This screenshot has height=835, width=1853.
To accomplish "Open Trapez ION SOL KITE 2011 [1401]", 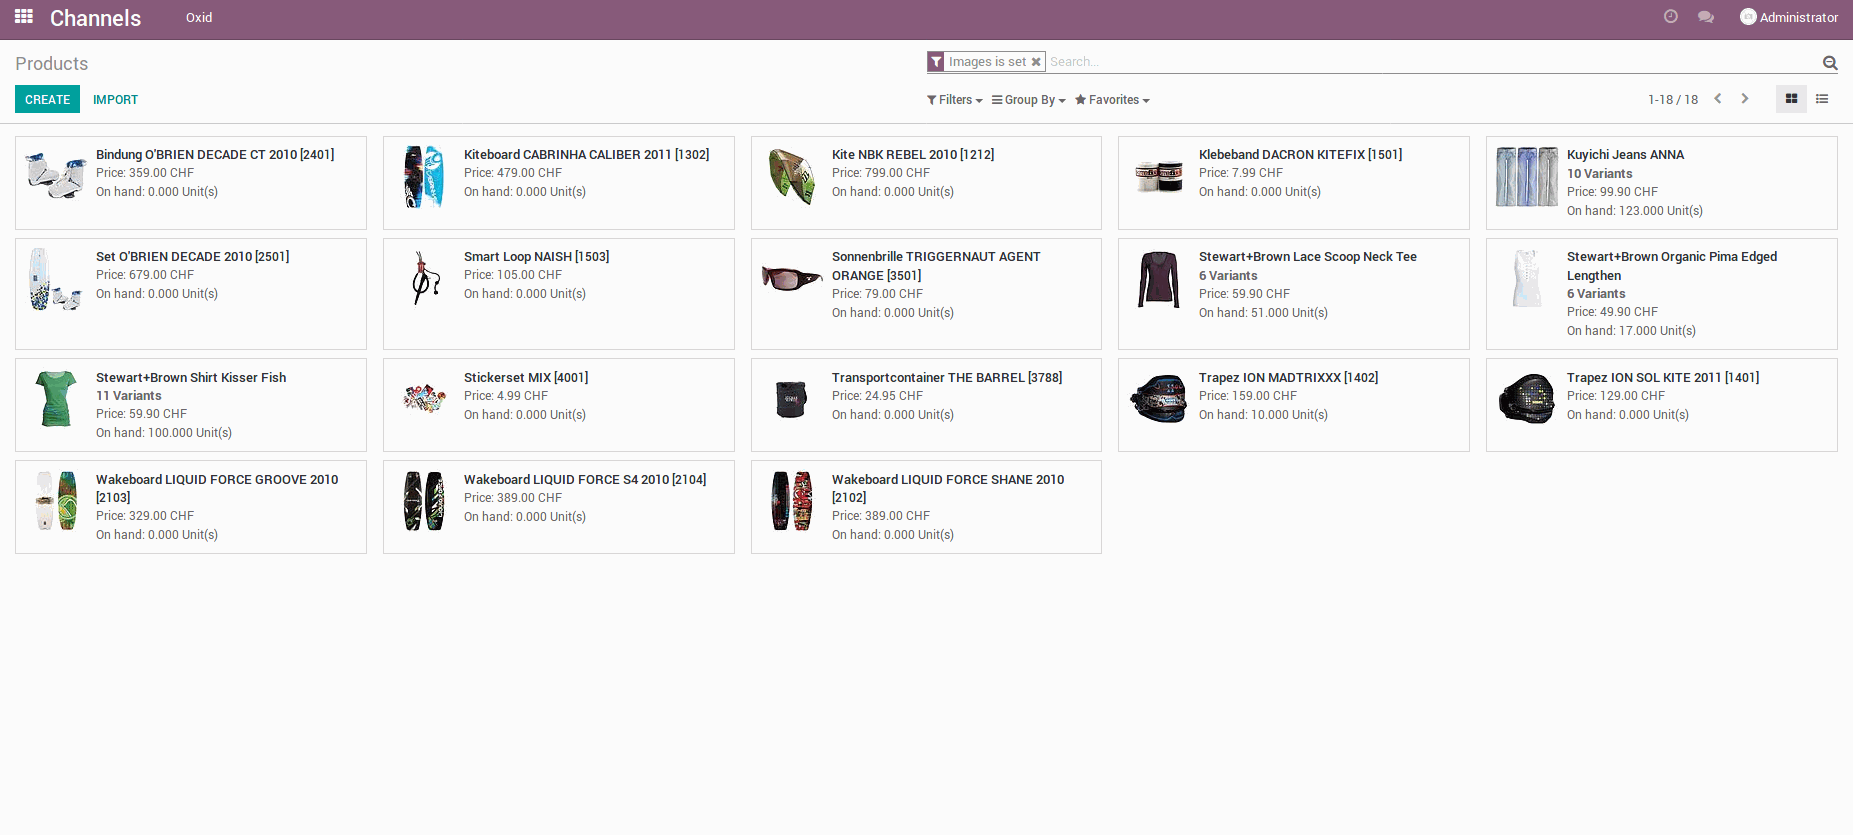I will [x=1663, y=378].
